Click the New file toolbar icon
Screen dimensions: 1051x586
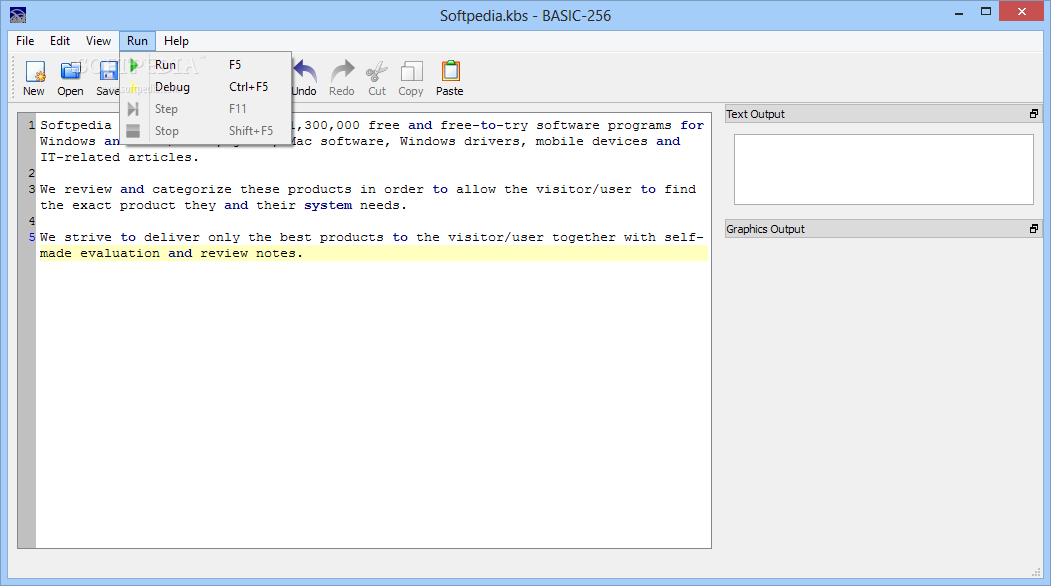(34, 71)
